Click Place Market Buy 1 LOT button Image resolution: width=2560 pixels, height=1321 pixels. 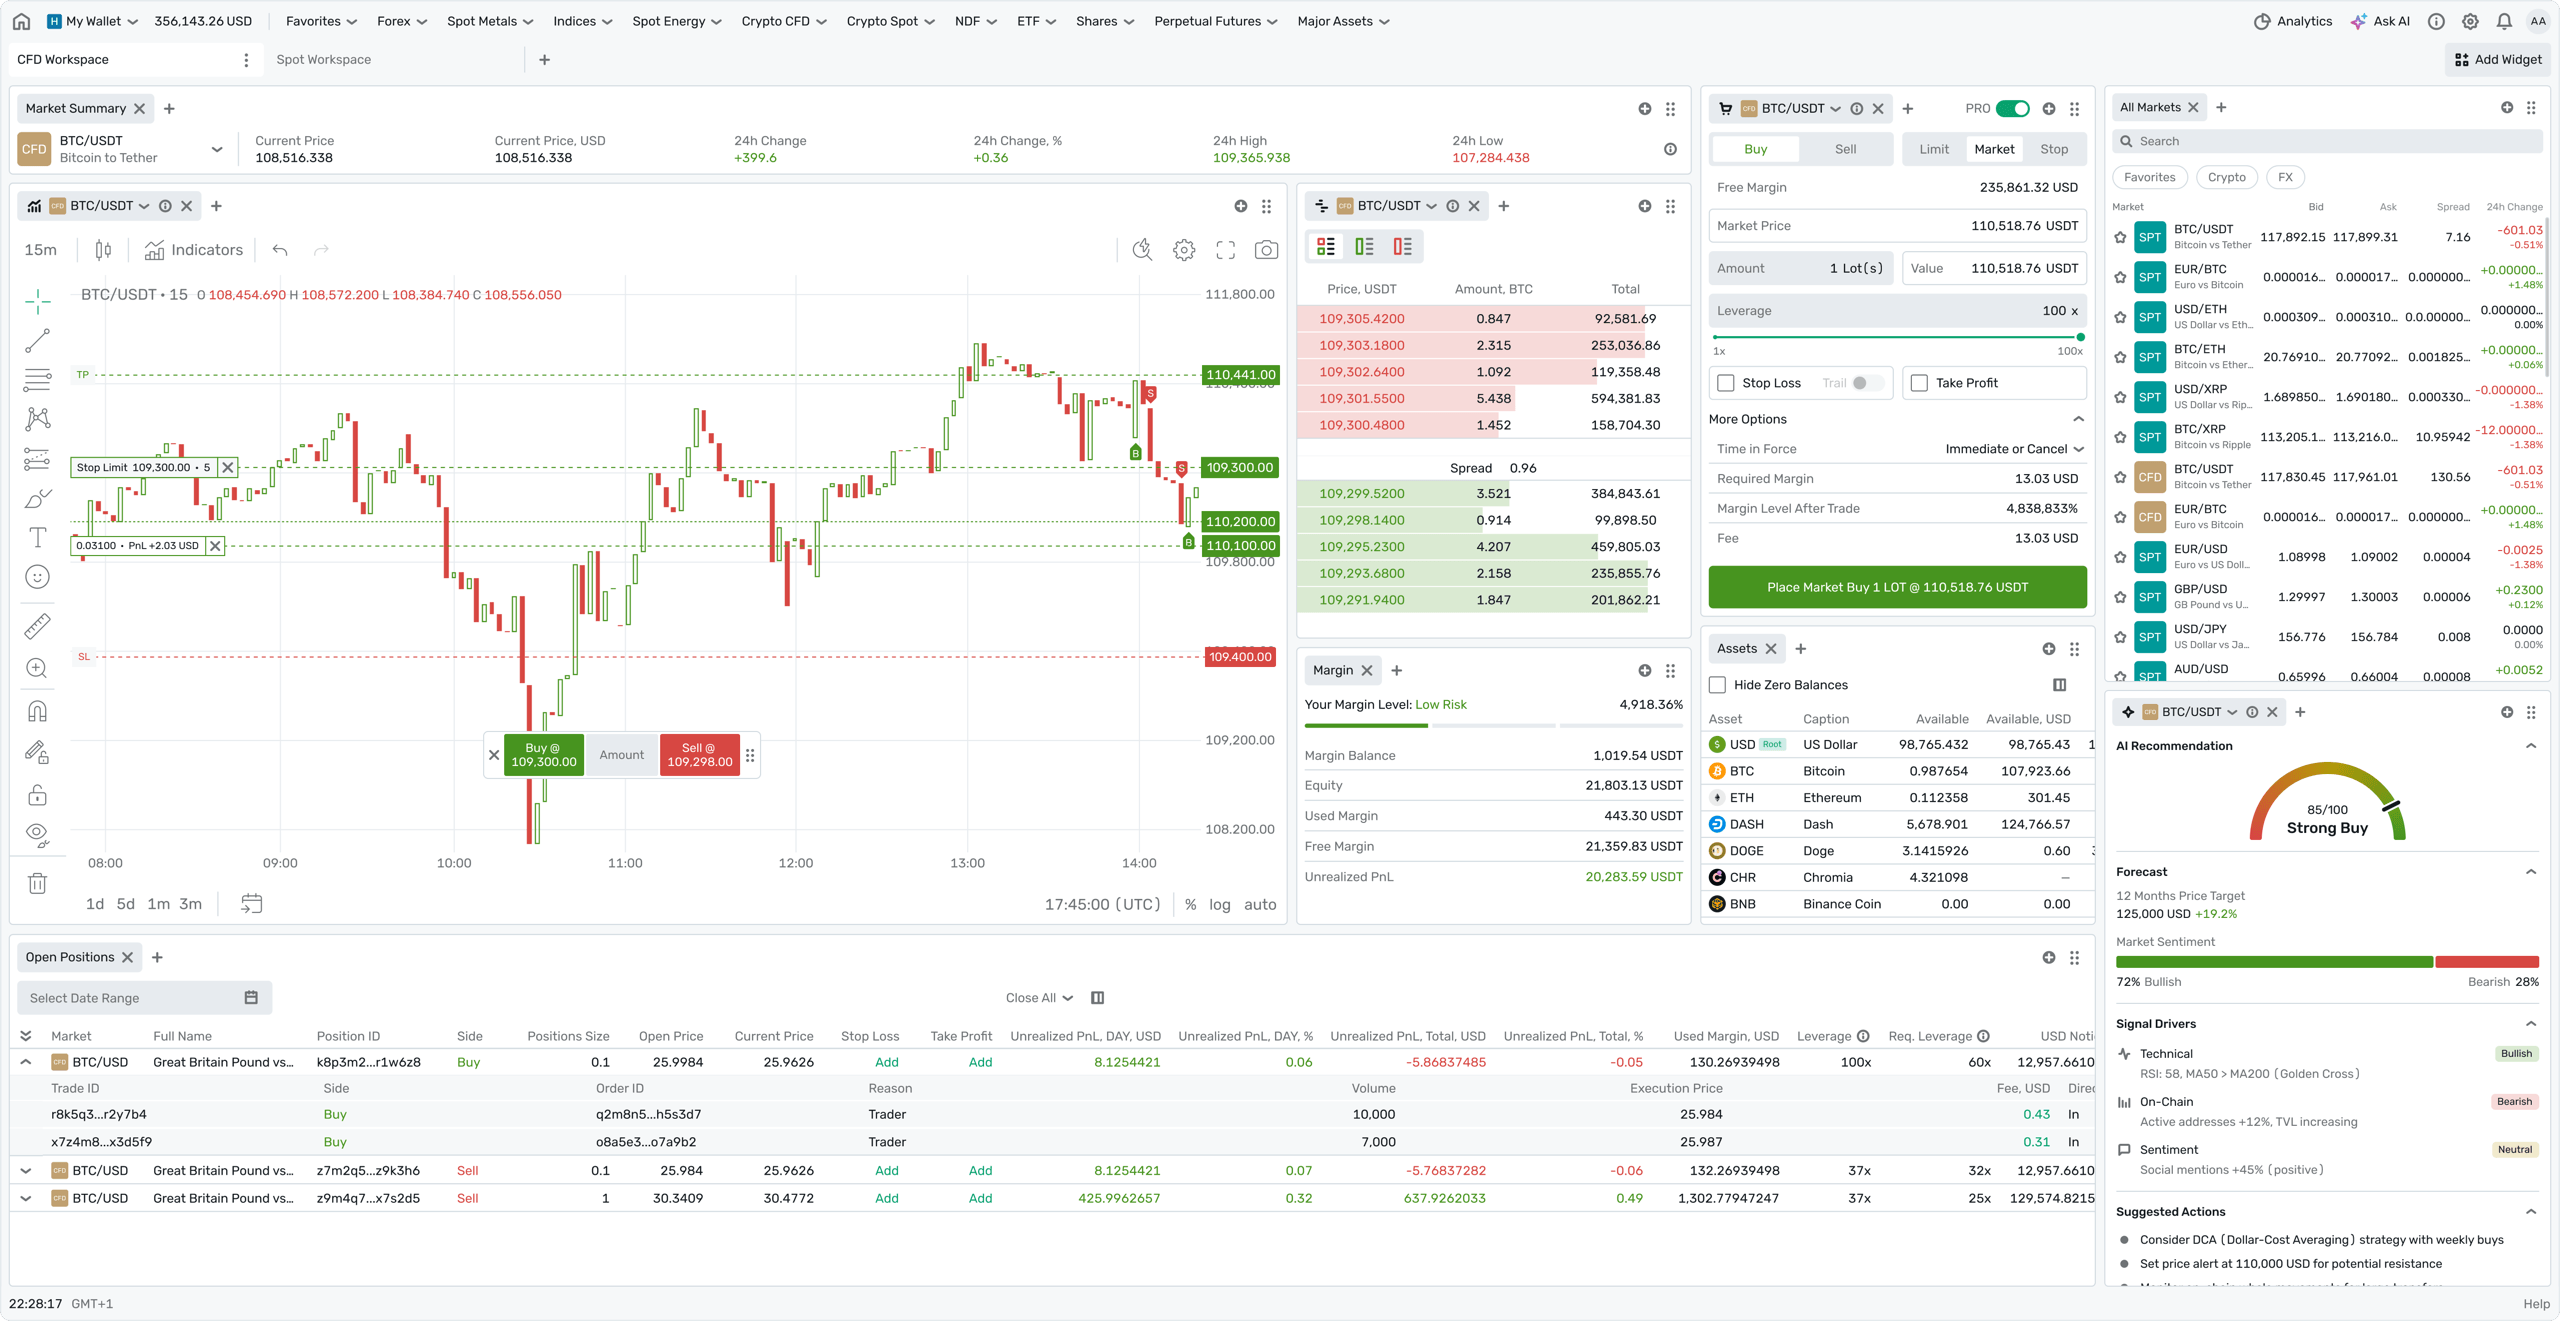[x=1897, y=587]
